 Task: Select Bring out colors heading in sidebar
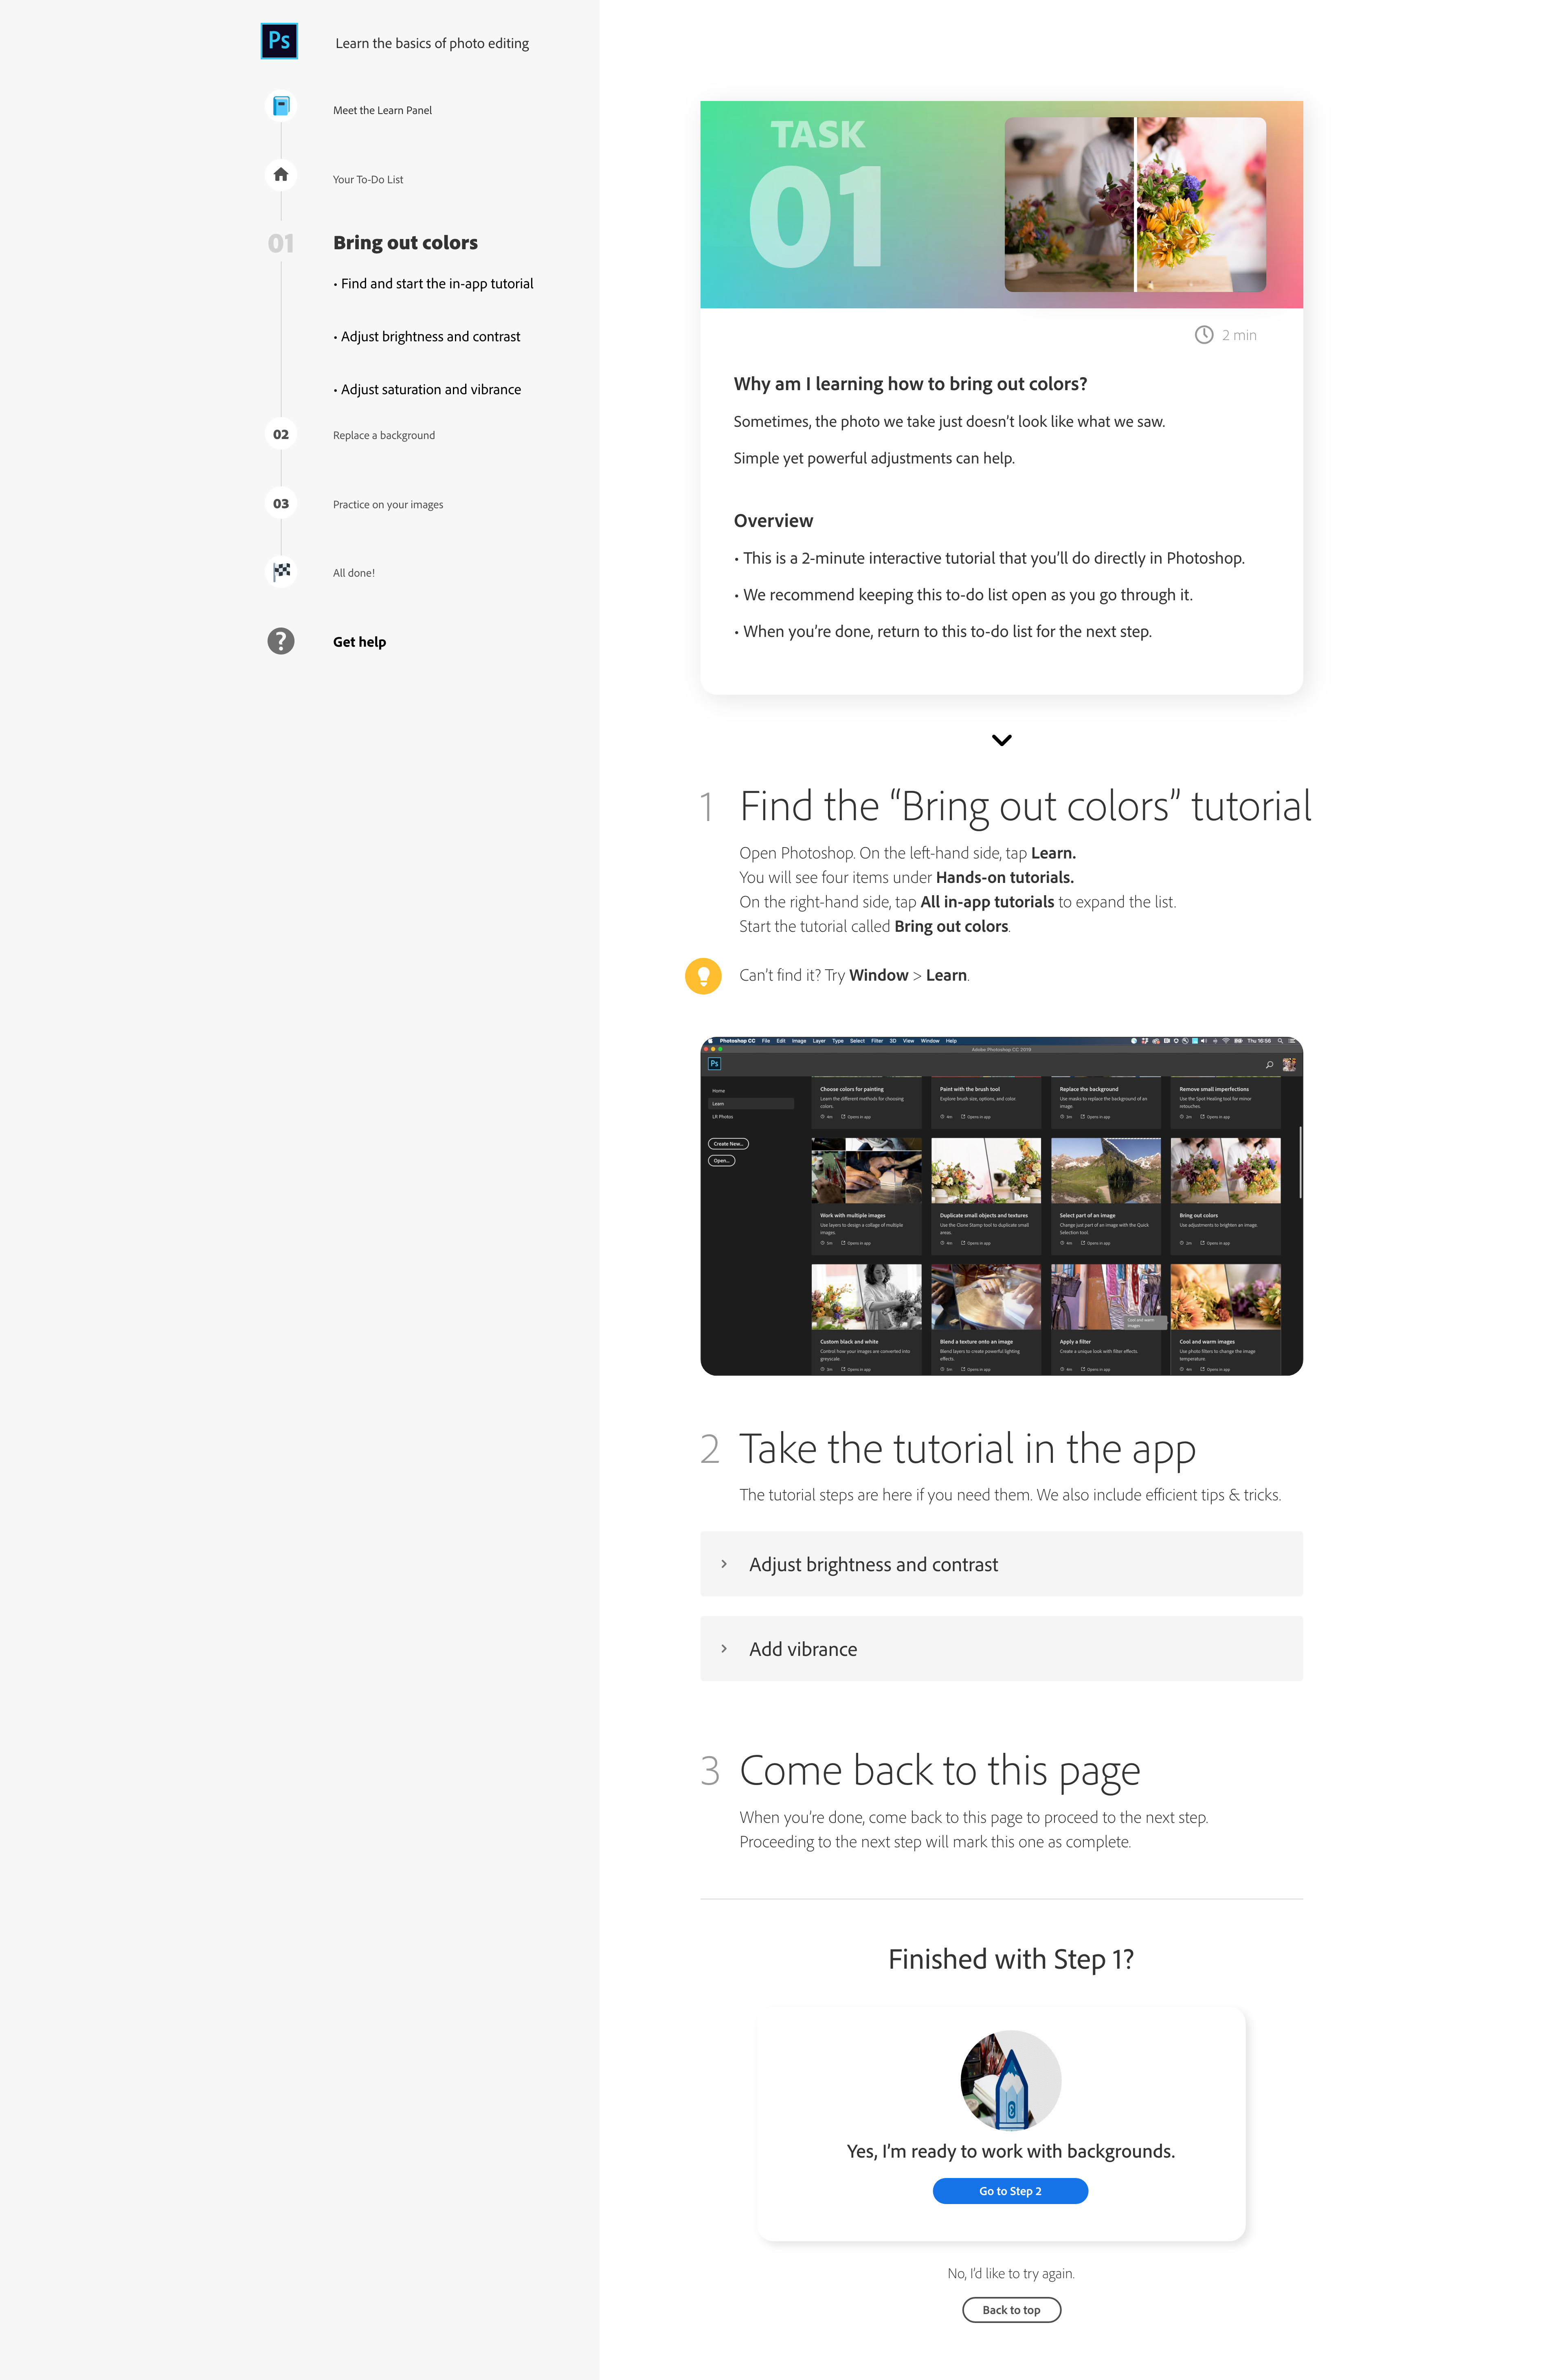point(405,243)
